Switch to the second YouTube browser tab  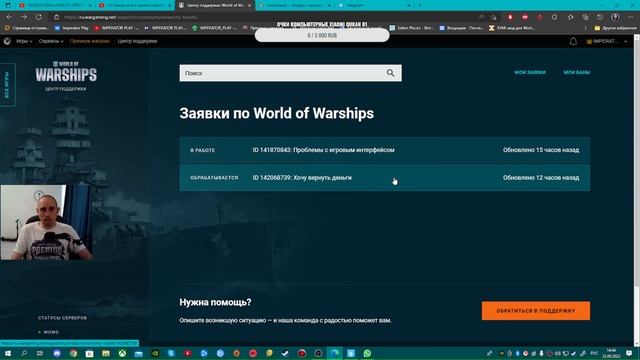click(136, 5)
